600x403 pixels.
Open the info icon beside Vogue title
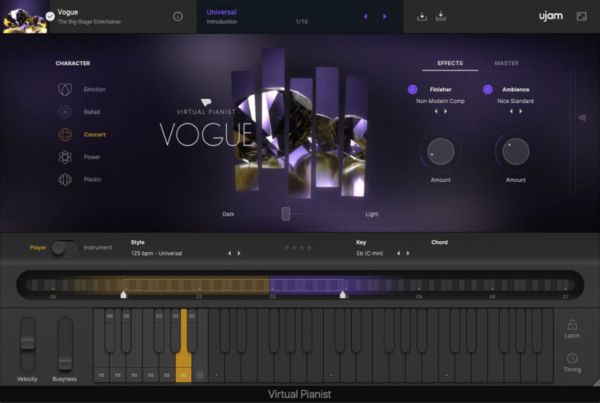point(178,16)
